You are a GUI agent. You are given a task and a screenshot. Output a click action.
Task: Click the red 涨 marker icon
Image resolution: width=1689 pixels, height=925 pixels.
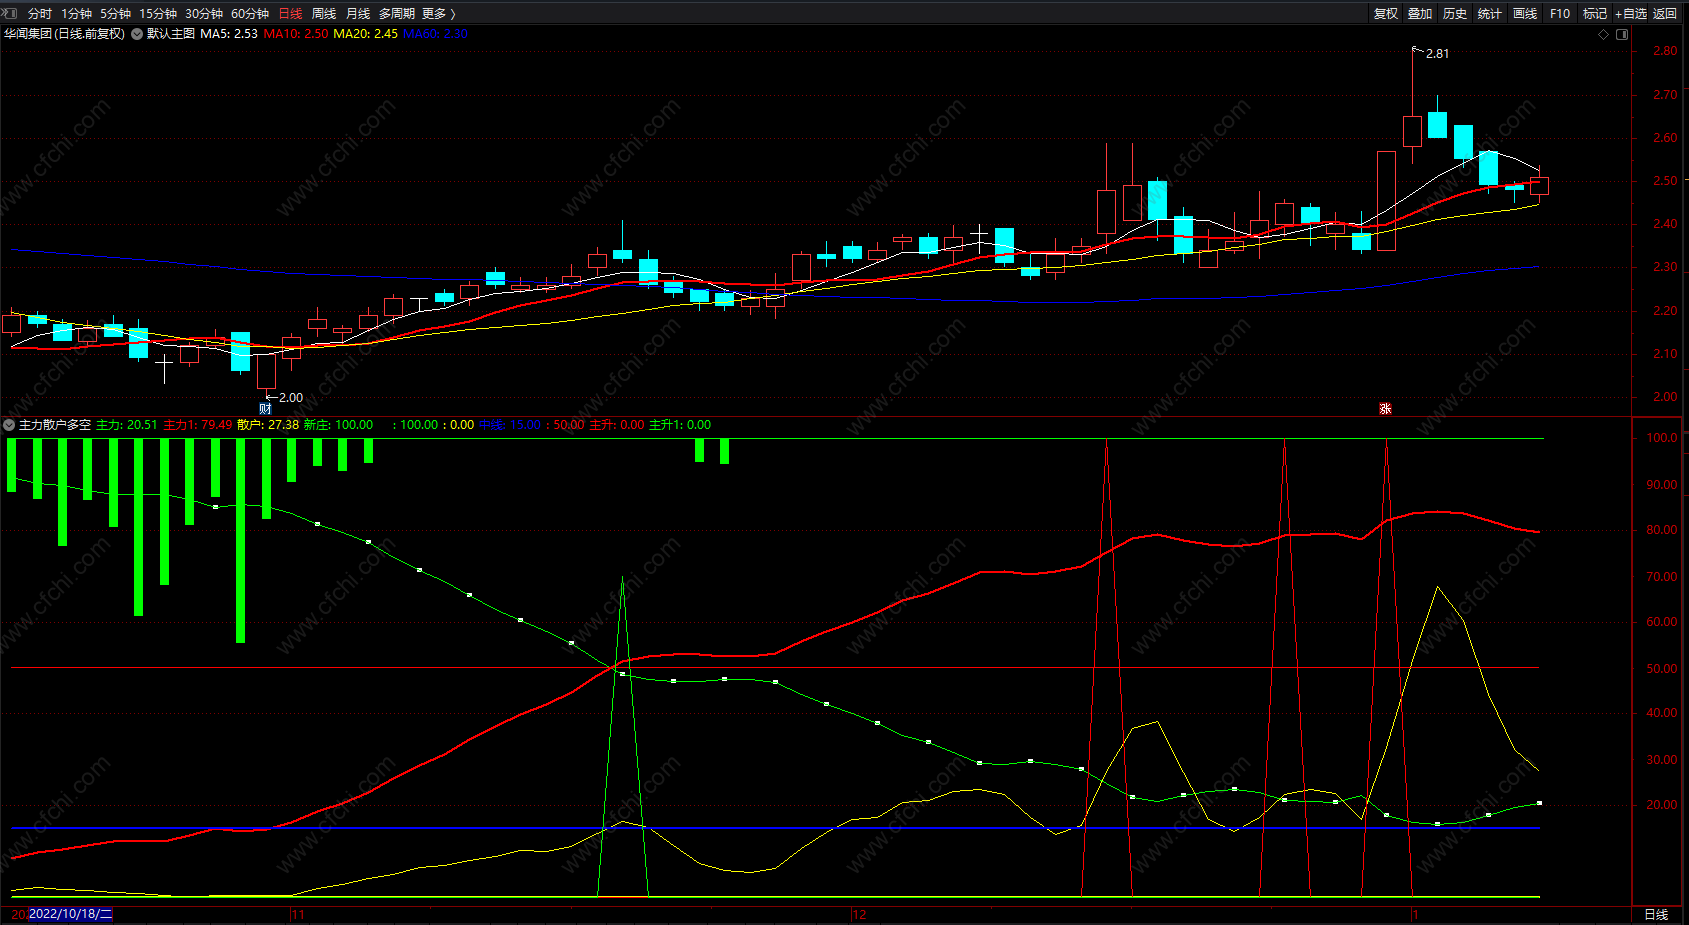1385,408
